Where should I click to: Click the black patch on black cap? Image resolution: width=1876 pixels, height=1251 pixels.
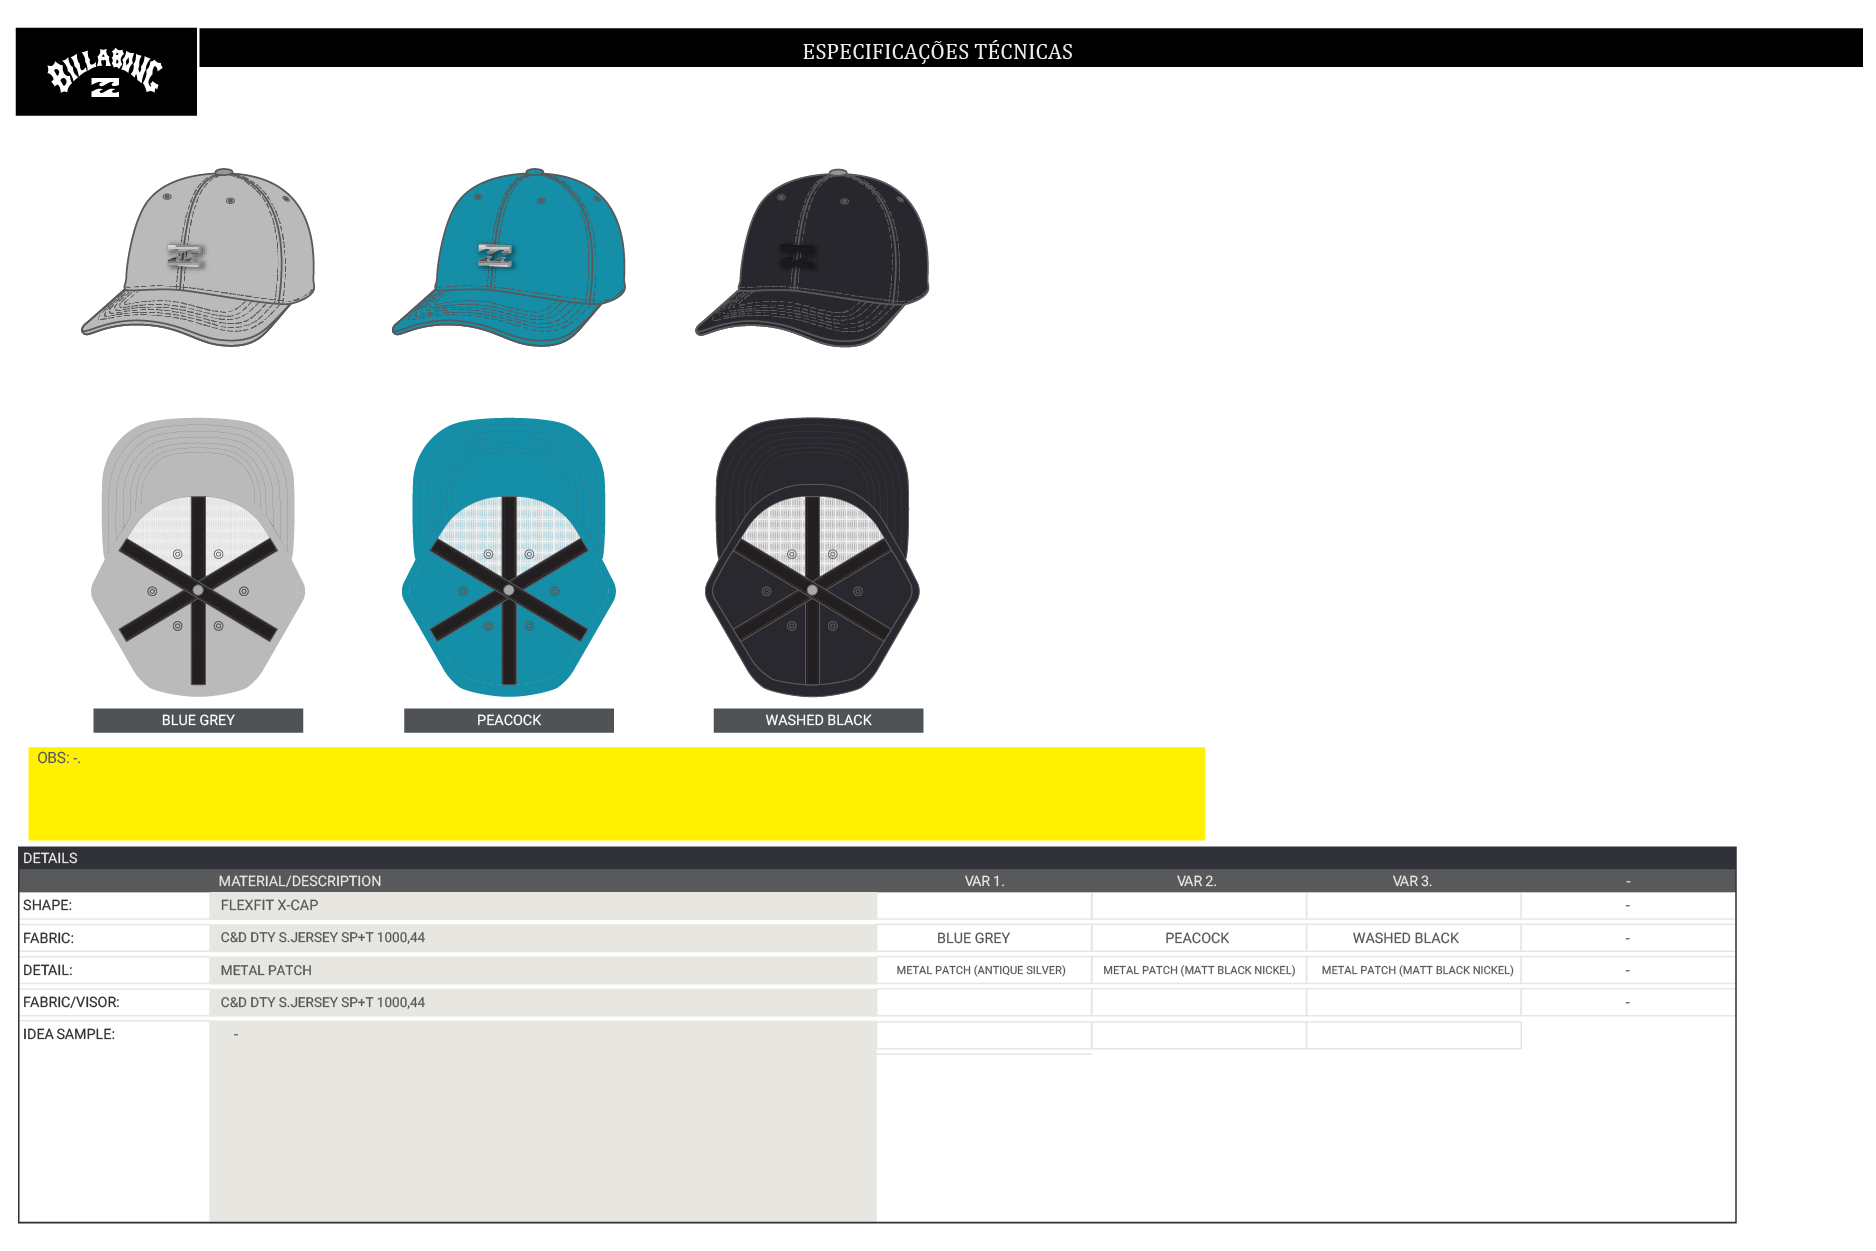(x=798, y=256)
